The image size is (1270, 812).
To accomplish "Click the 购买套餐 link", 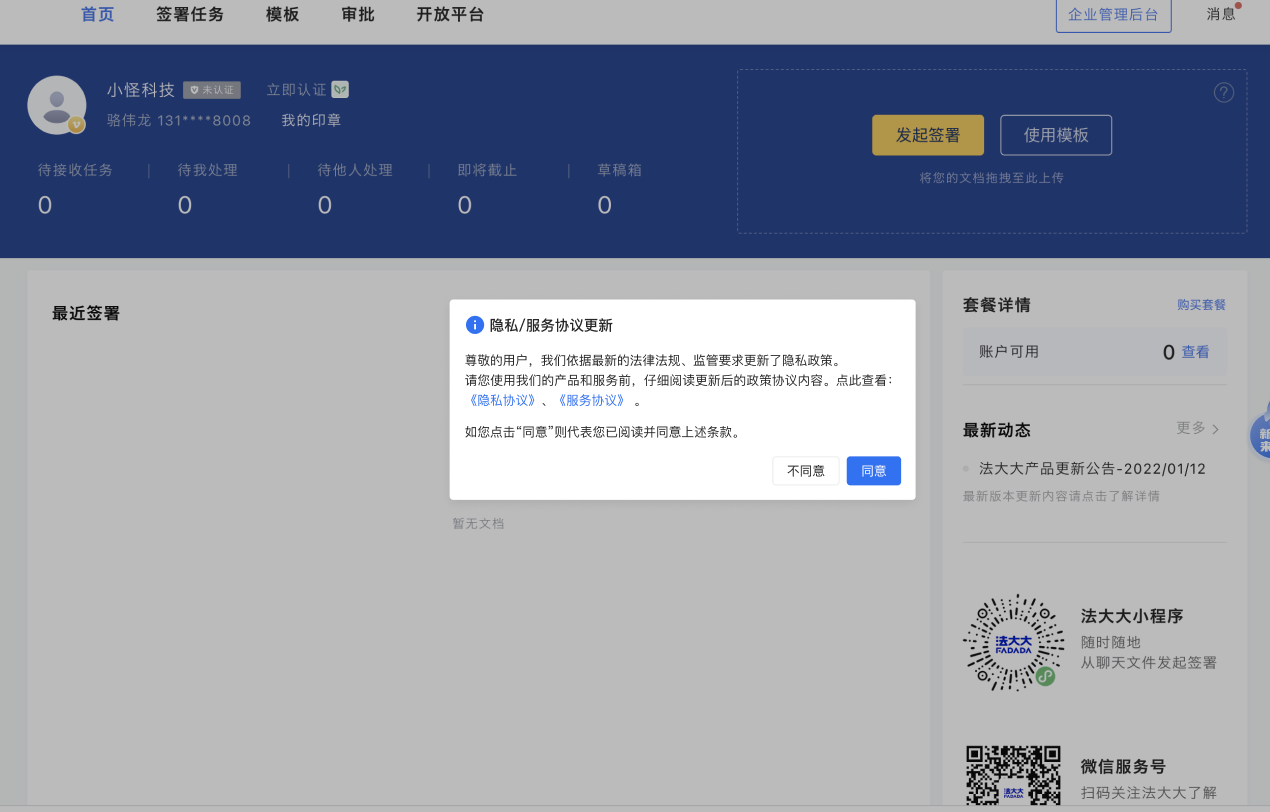I will click(x=1201, y=305).
